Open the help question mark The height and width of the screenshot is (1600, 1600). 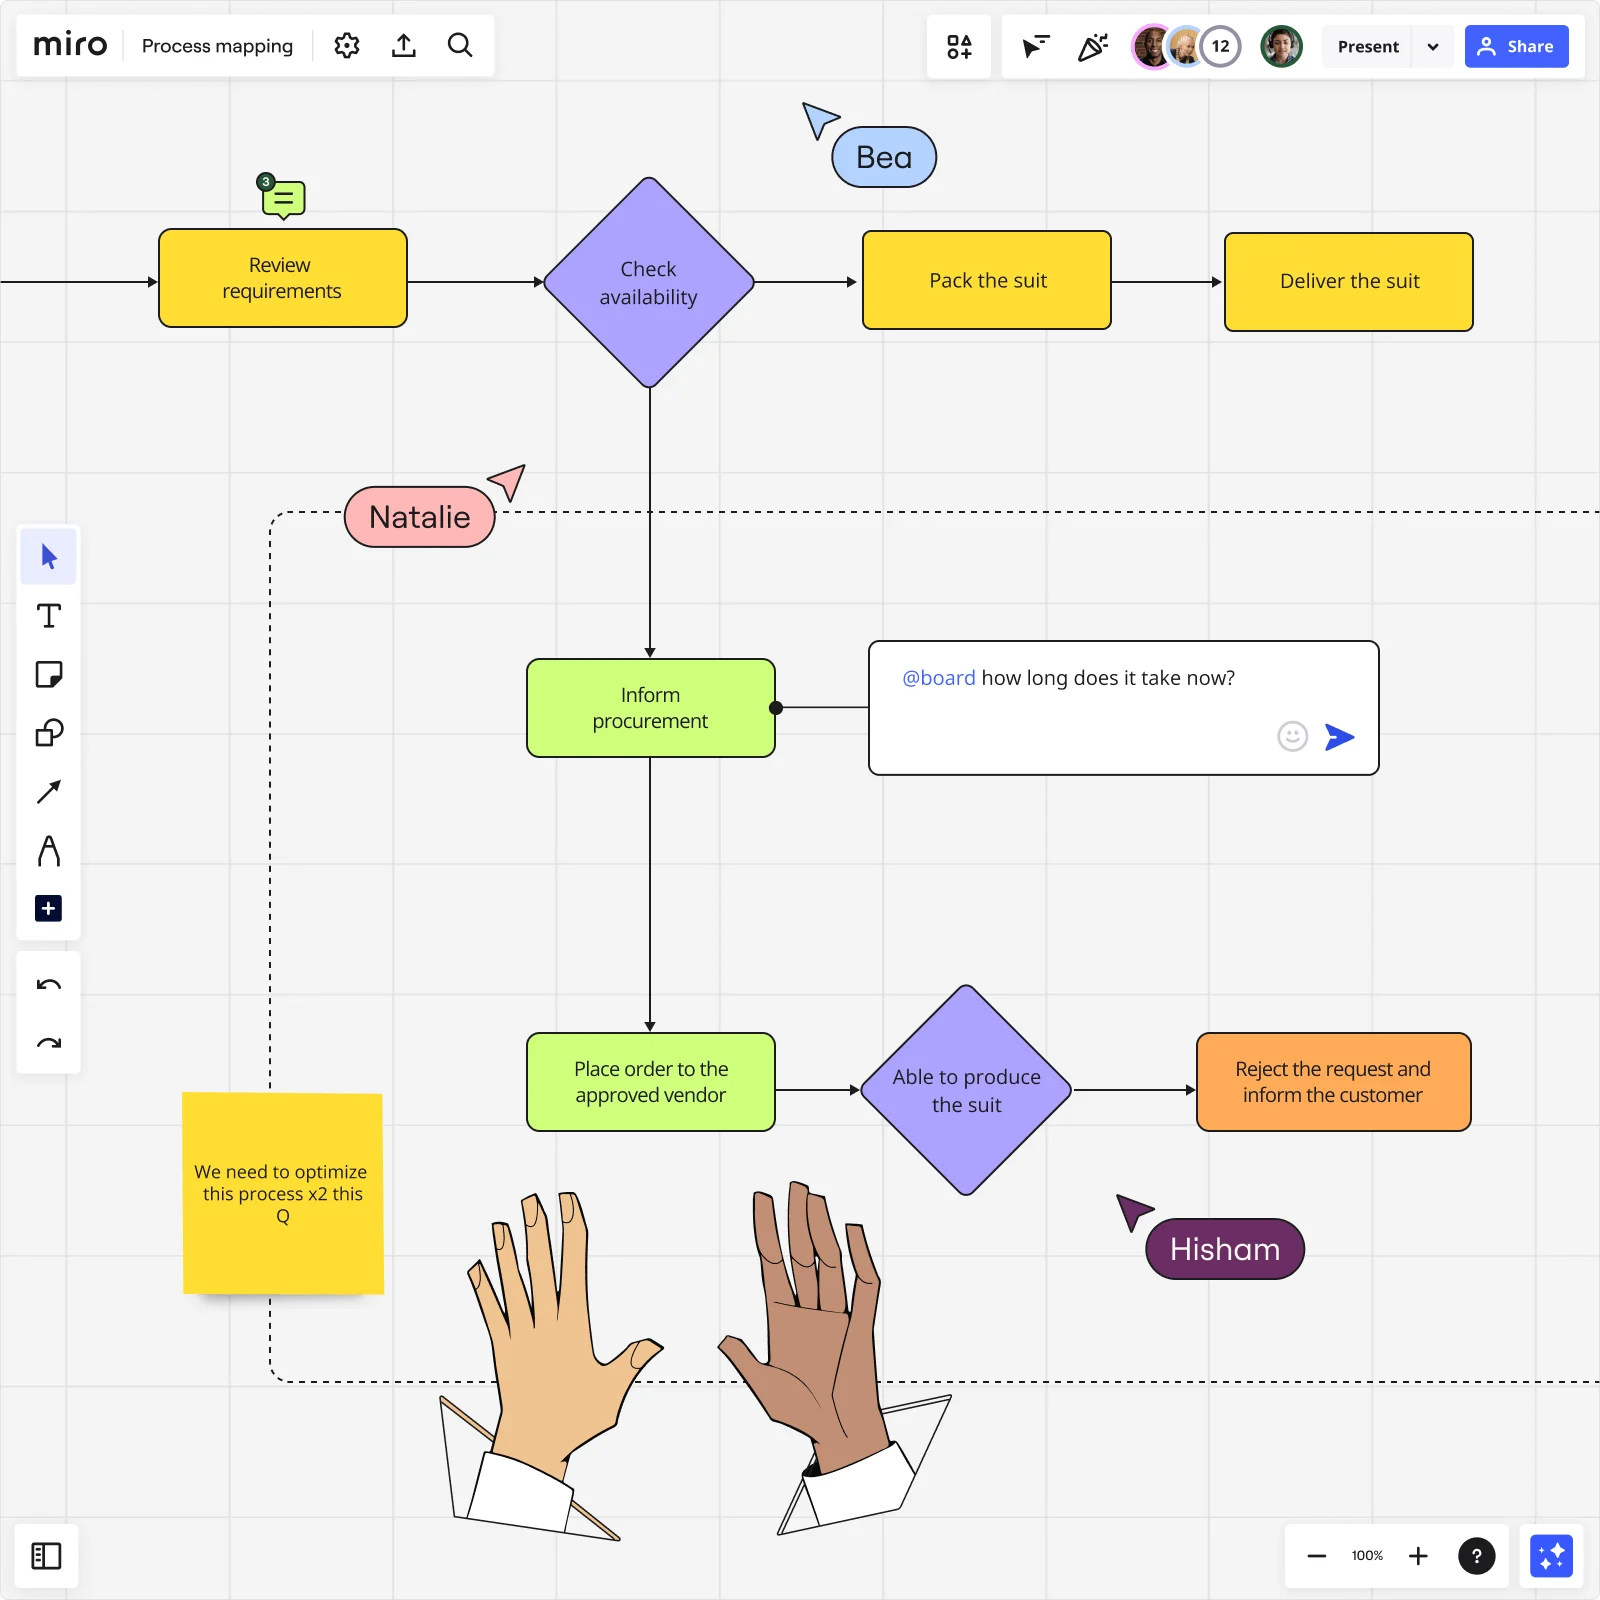(1476, 1556)
